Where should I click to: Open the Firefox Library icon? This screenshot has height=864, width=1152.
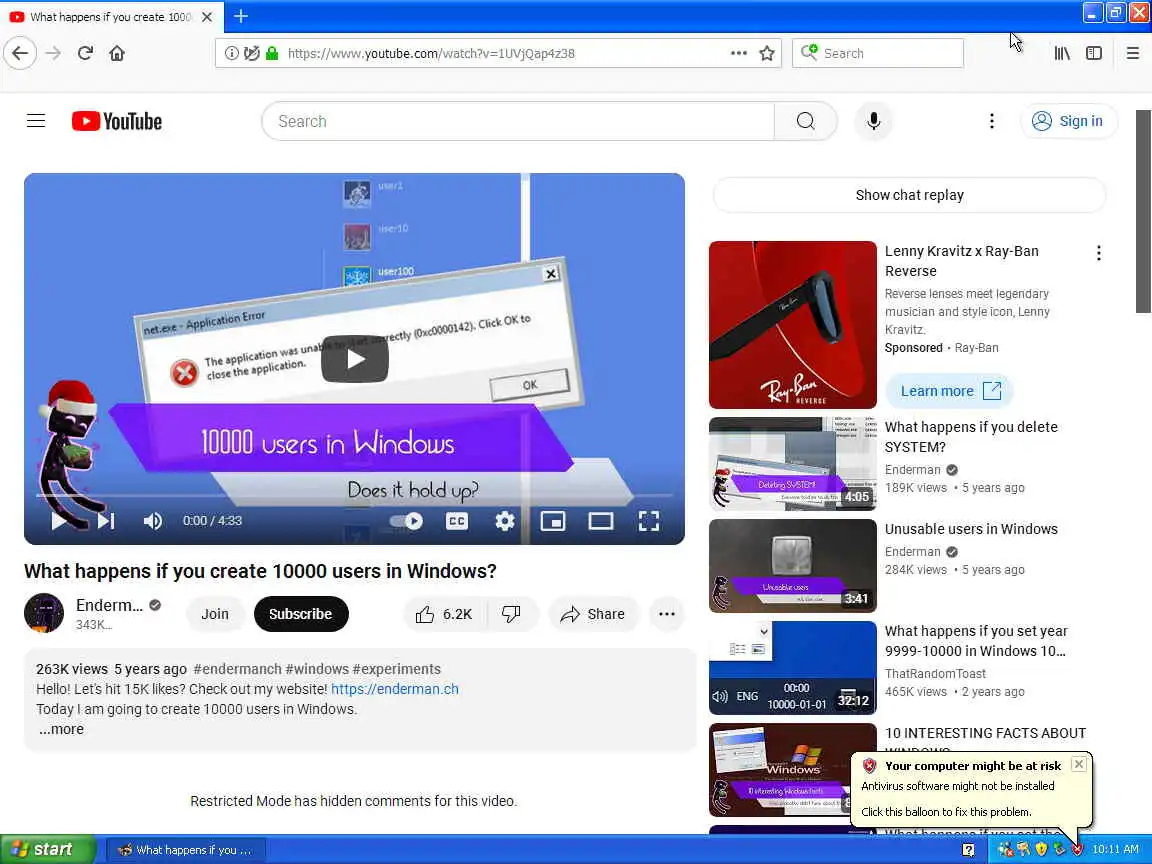(1062, 53)
